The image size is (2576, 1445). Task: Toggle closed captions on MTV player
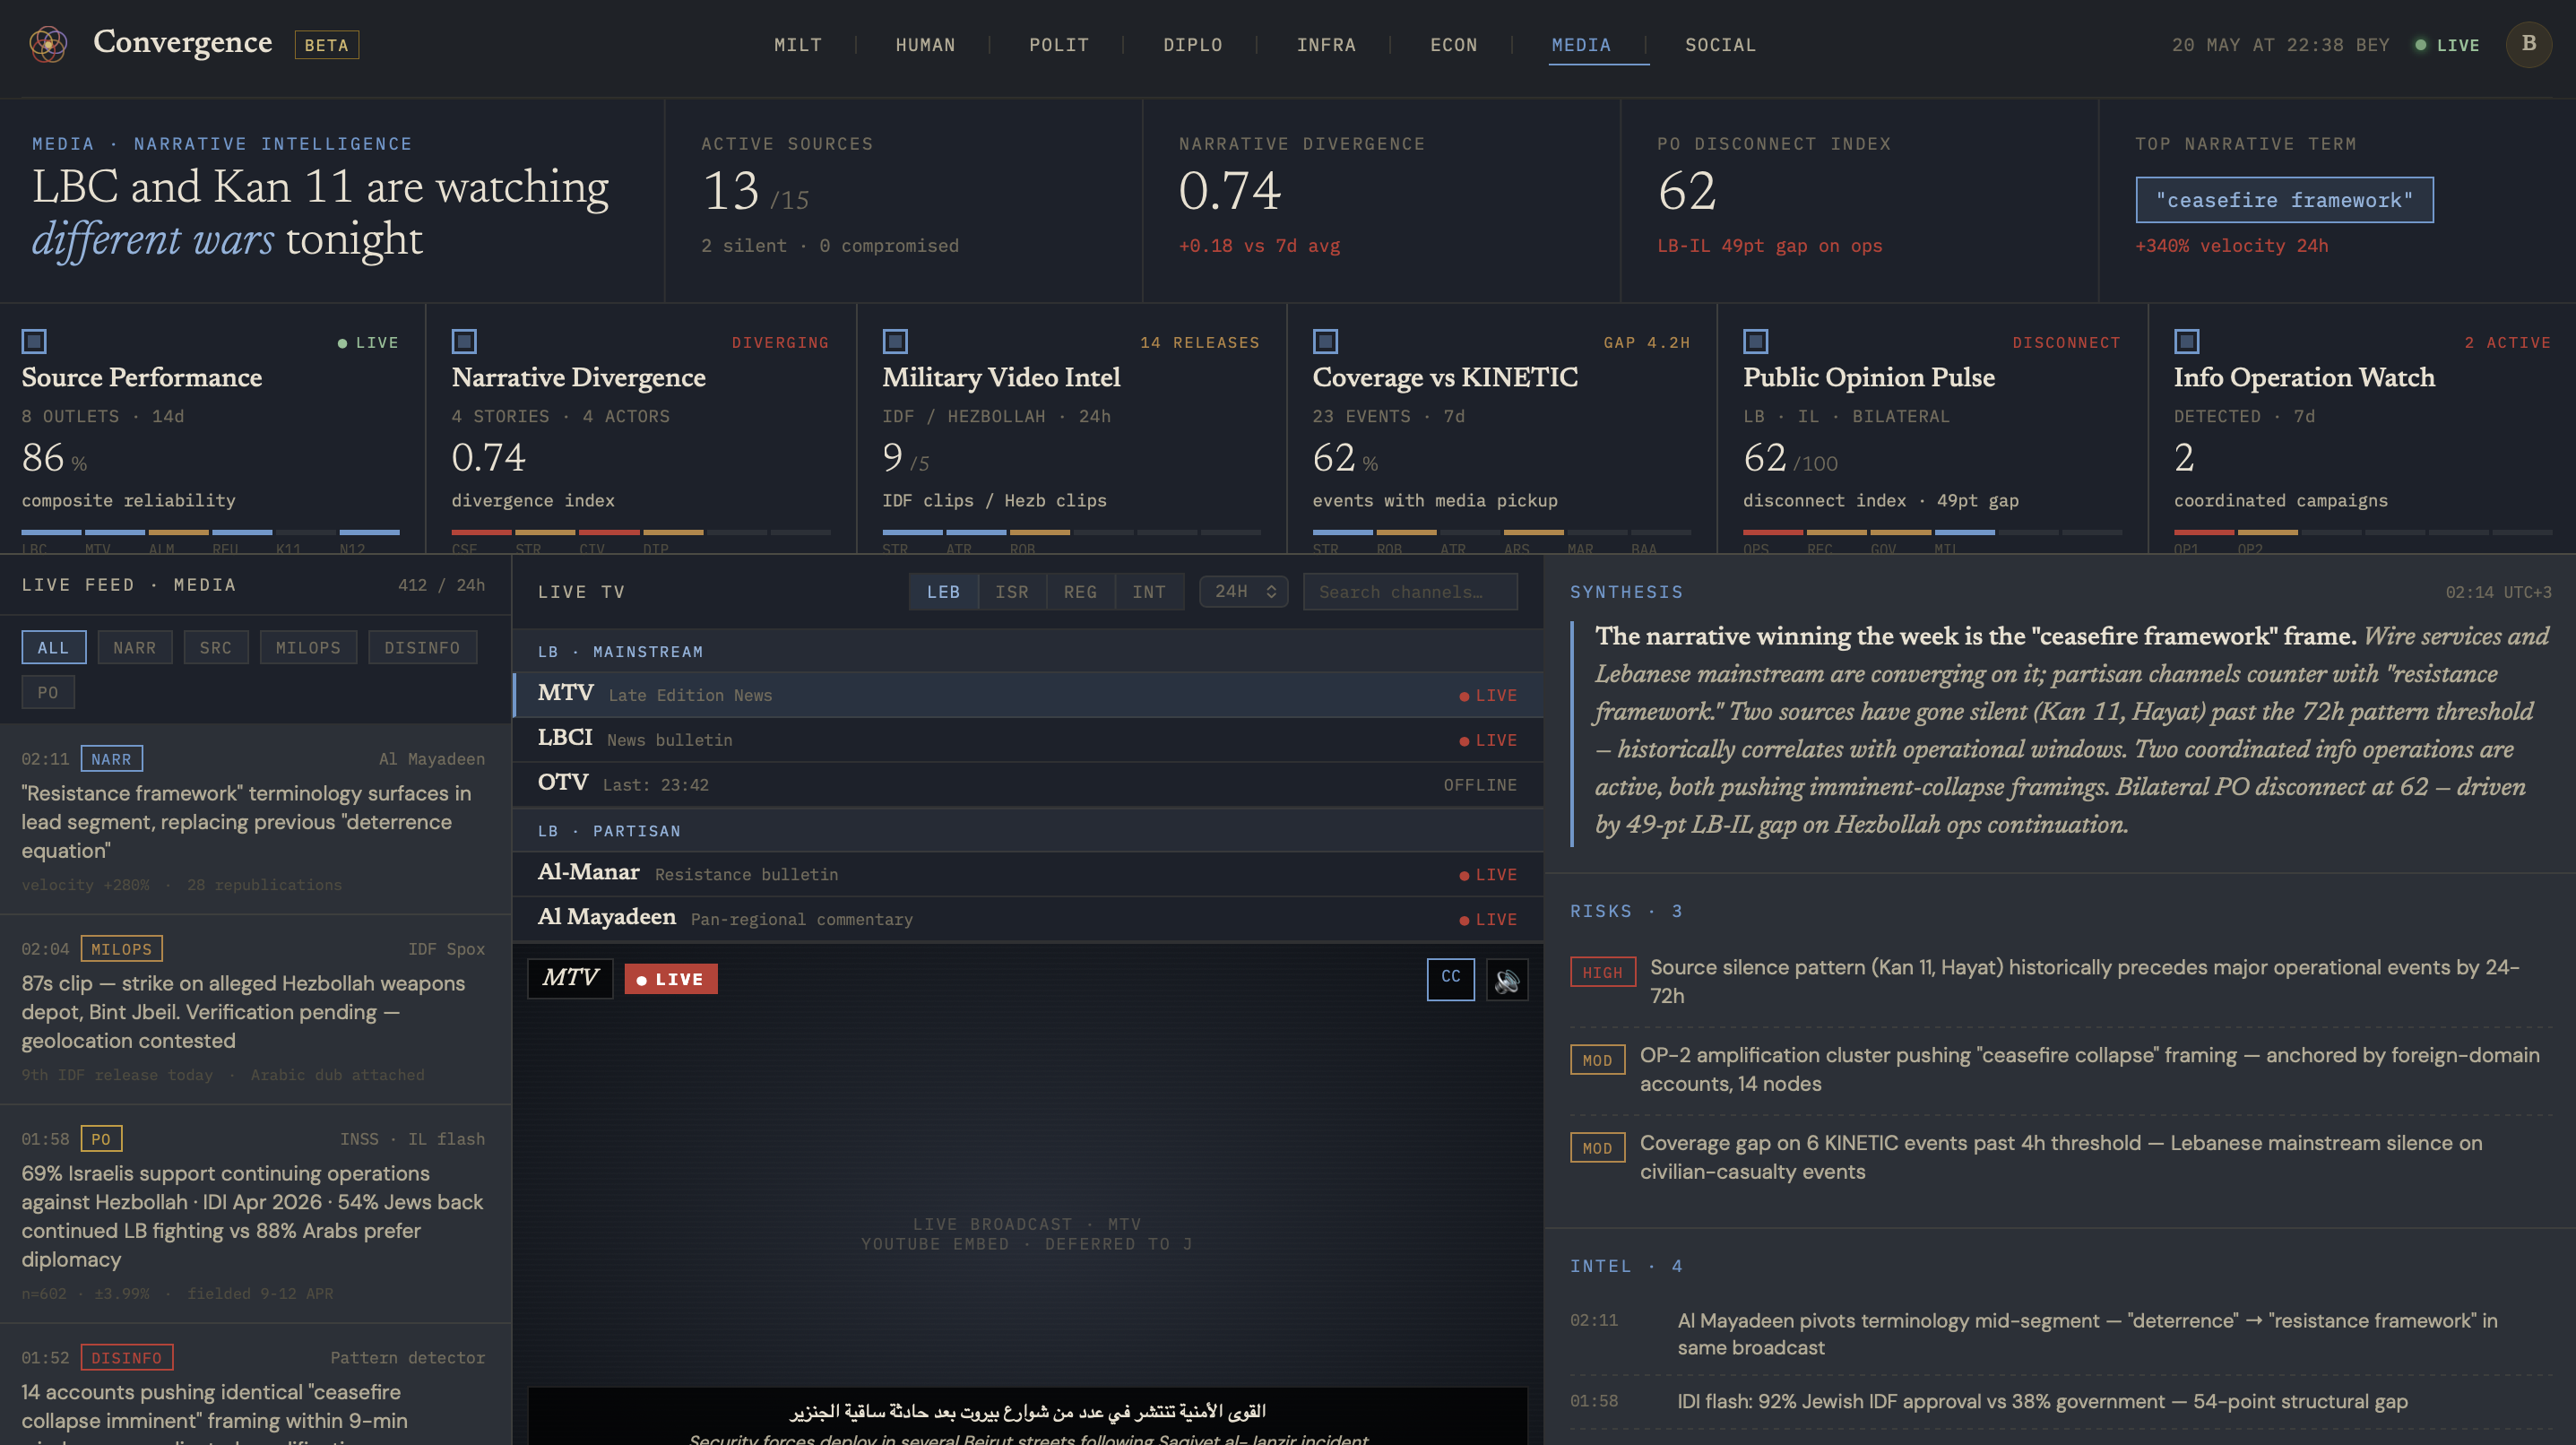(1450, 978)
